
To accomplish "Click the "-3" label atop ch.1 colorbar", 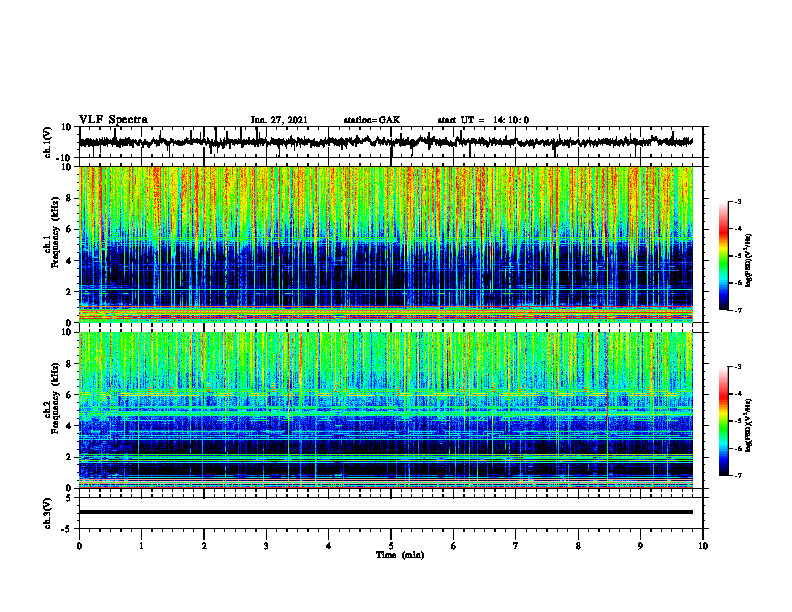I will coord(737,202).
